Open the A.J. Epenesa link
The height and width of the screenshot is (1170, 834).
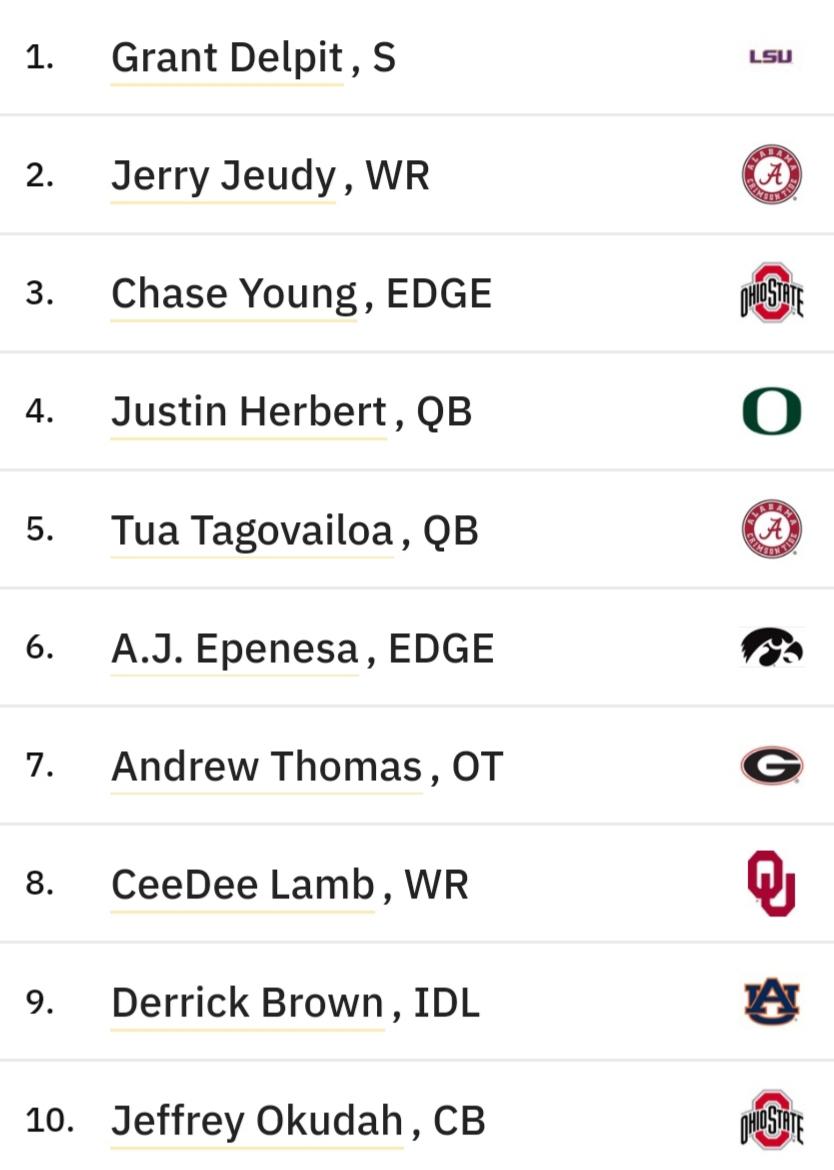[235, 648]
